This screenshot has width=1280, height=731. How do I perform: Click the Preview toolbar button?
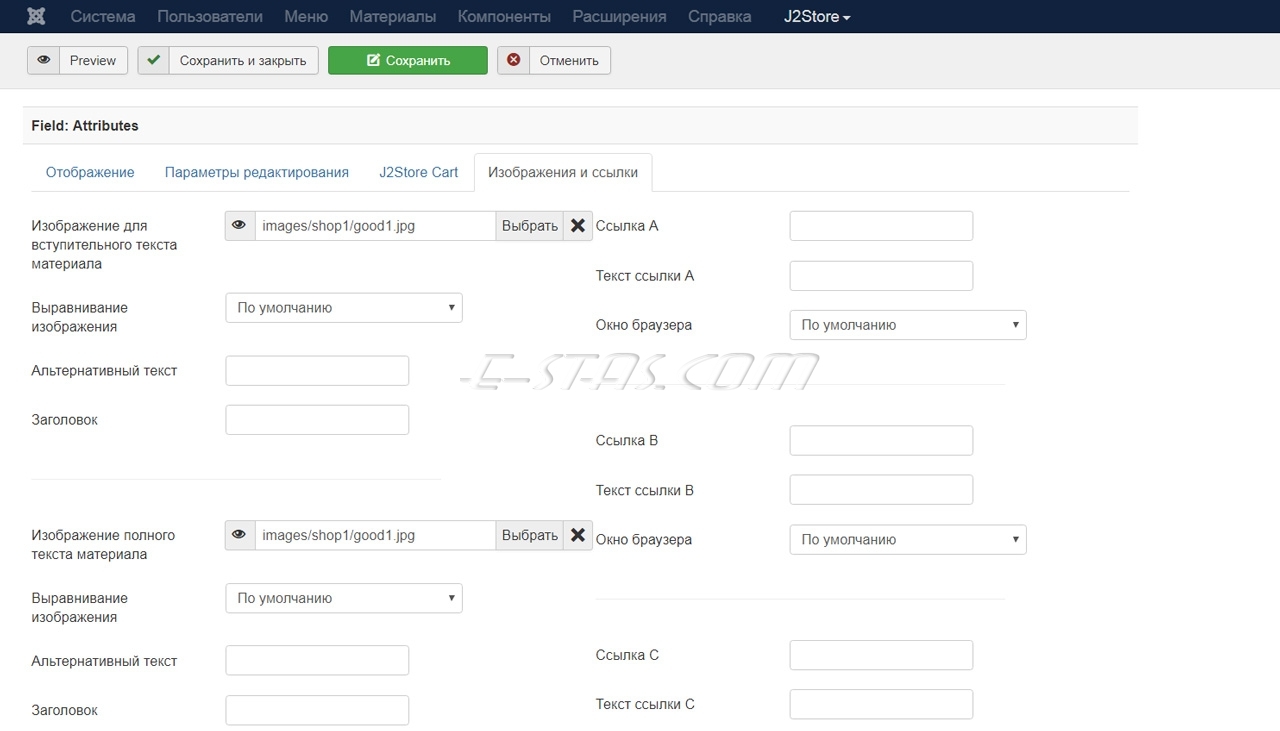pyautogui.click(x=78, y=60)
